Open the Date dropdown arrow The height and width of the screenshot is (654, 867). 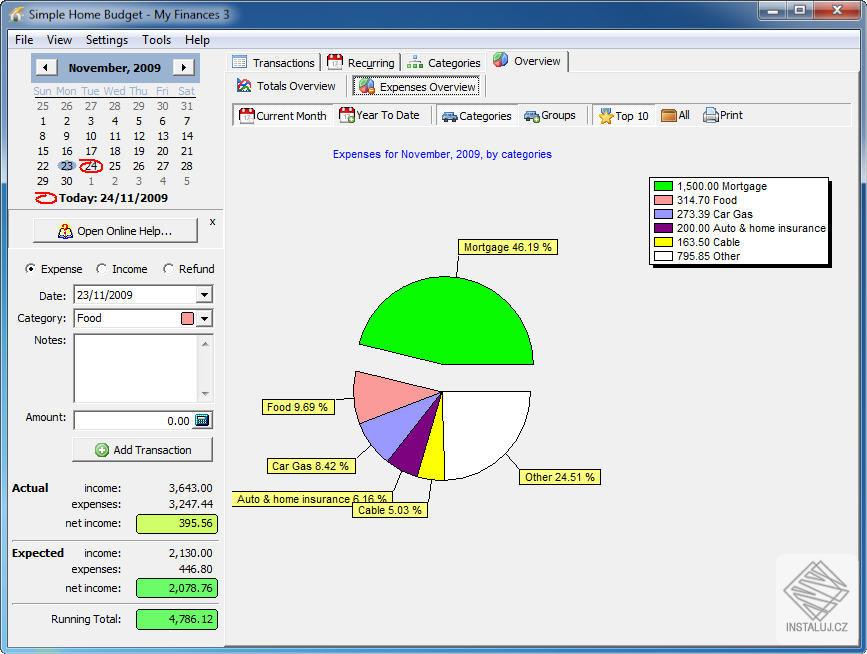pyautogui.click(x=204, y=295)
